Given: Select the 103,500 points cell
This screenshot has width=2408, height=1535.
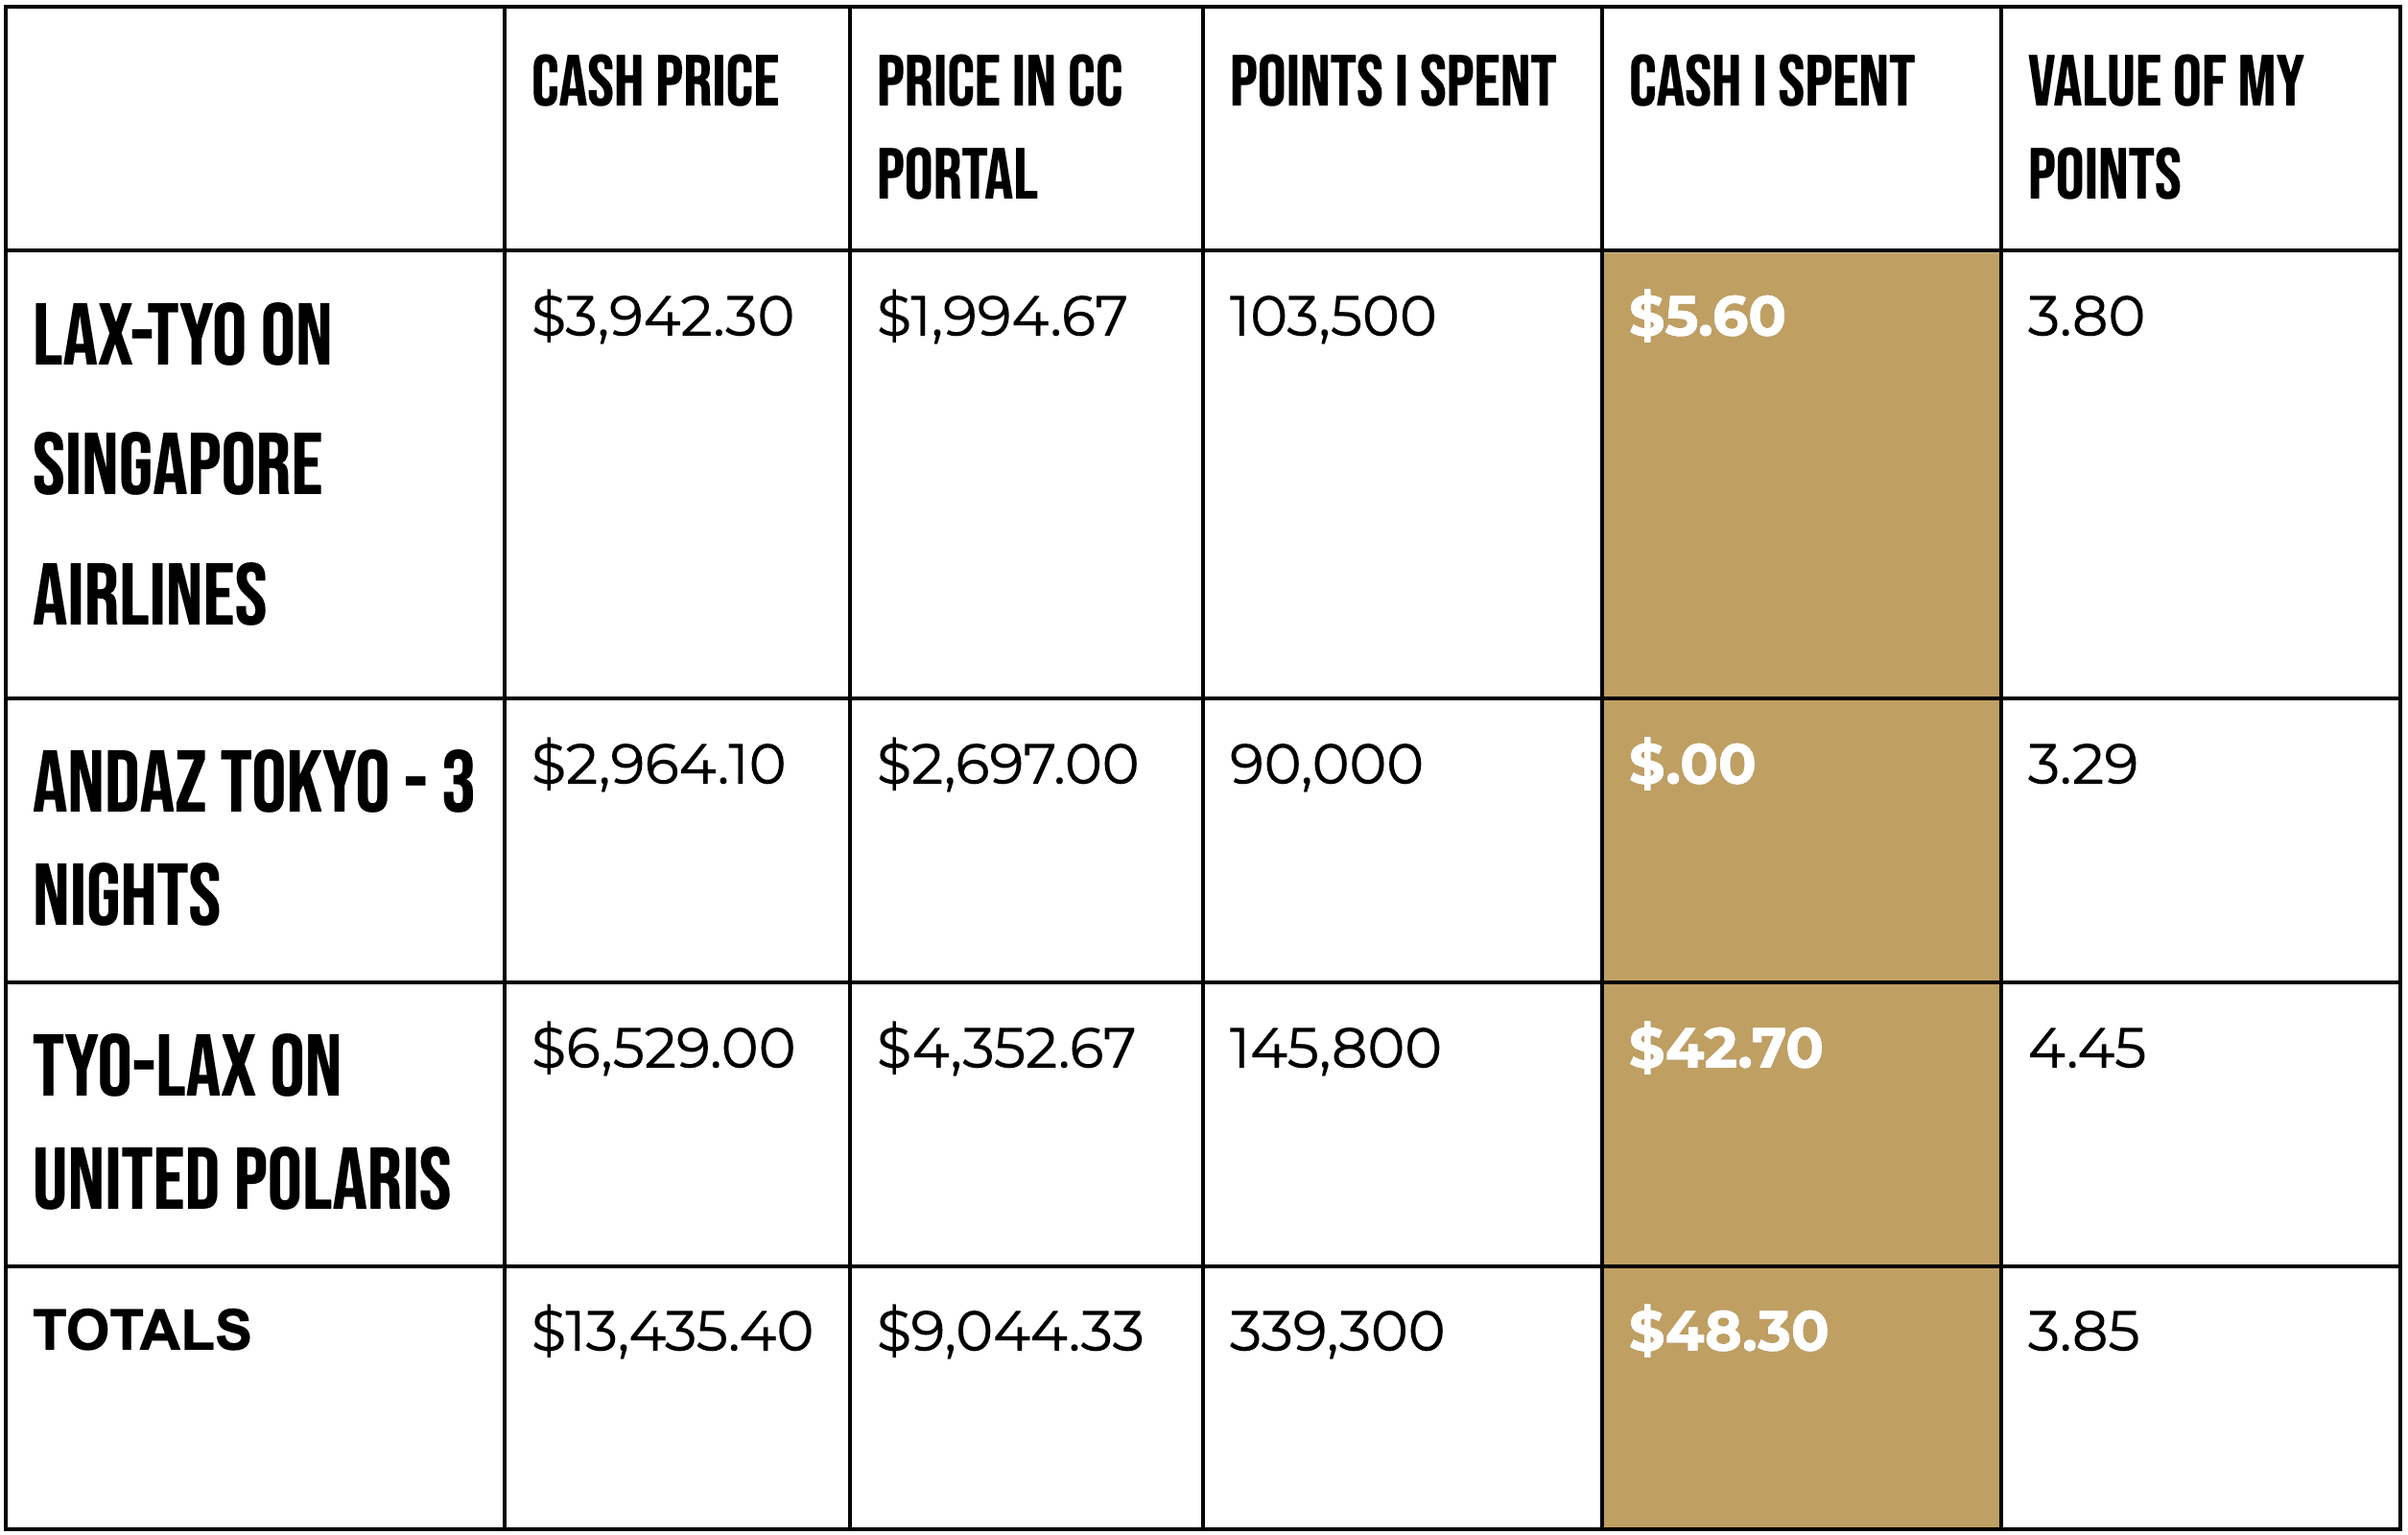Looking at the screenshot, I should click(1331, 317).
